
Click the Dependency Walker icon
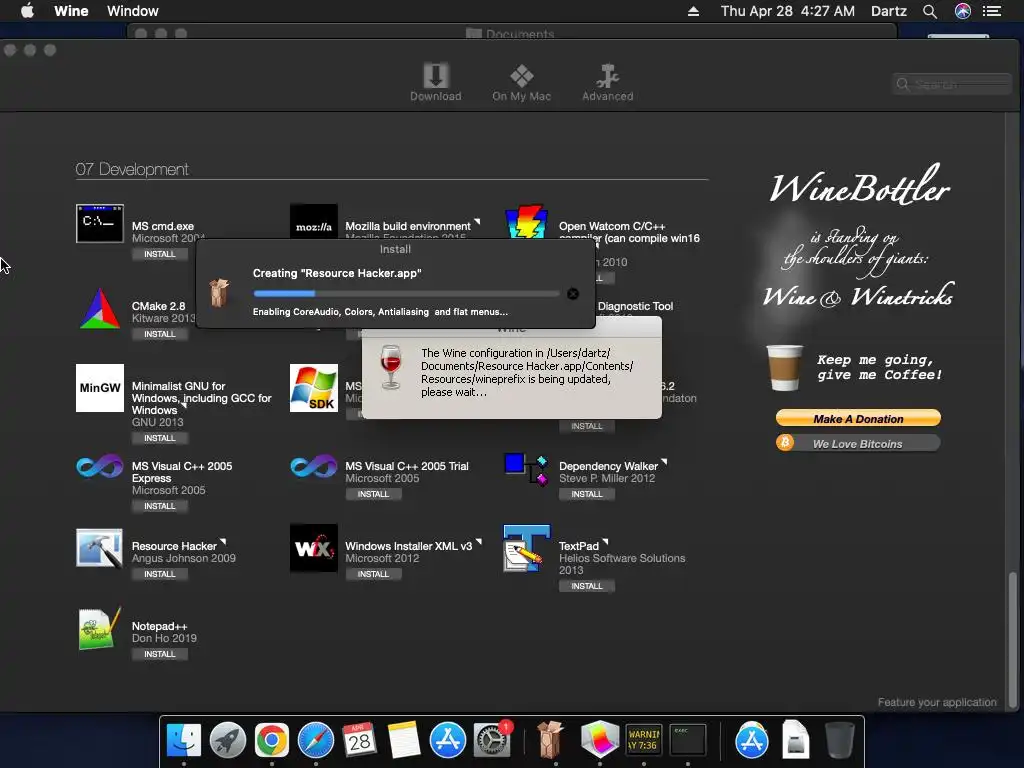pyautogui.click(x=526, y=469)
